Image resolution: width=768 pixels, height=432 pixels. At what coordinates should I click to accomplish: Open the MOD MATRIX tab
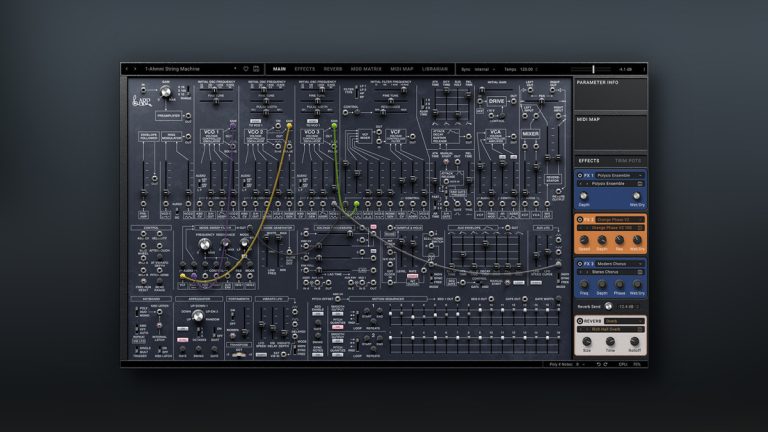366,69
